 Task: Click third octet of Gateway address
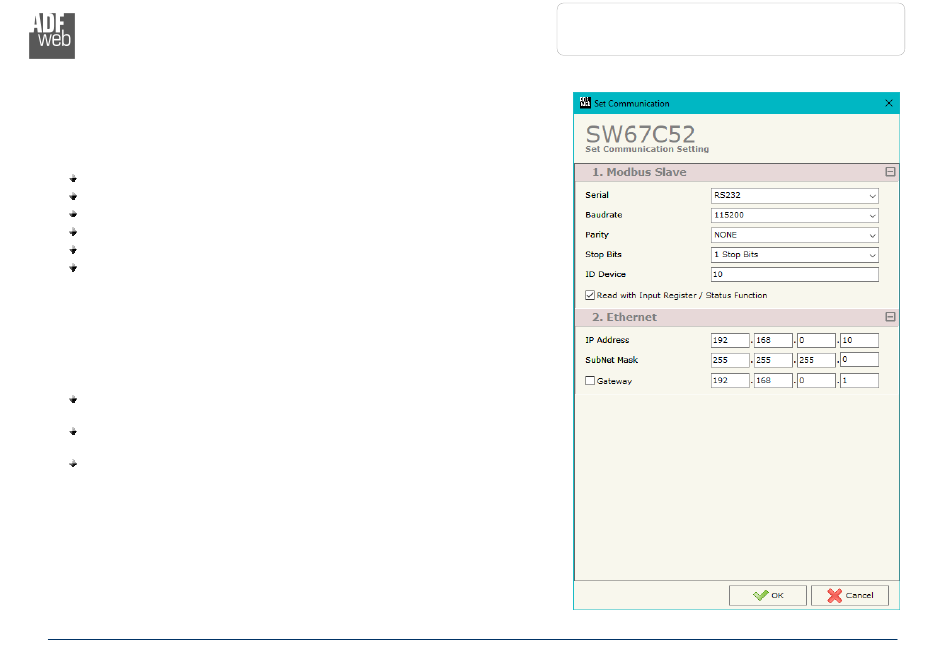tap(816, 381)
